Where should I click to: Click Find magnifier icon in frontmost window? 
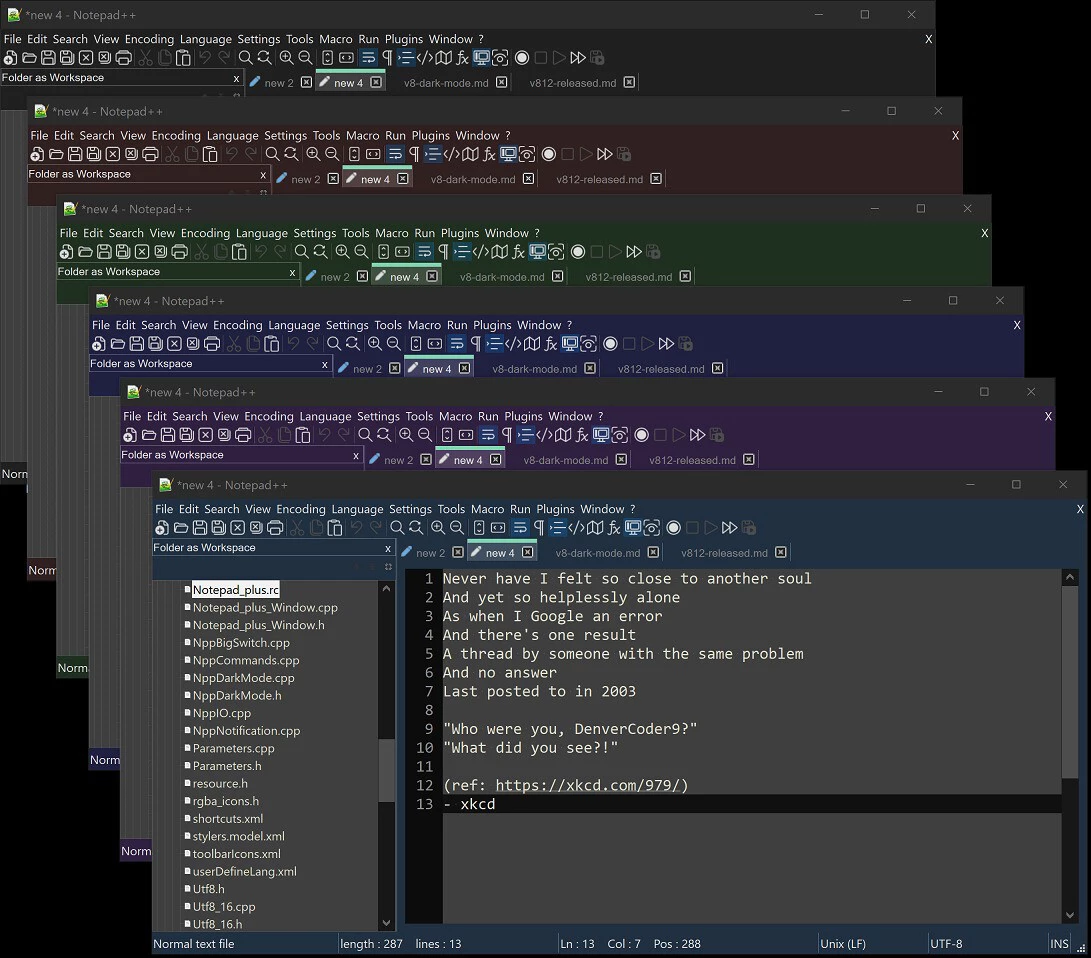pyautogui.click(x=397, y=528)
